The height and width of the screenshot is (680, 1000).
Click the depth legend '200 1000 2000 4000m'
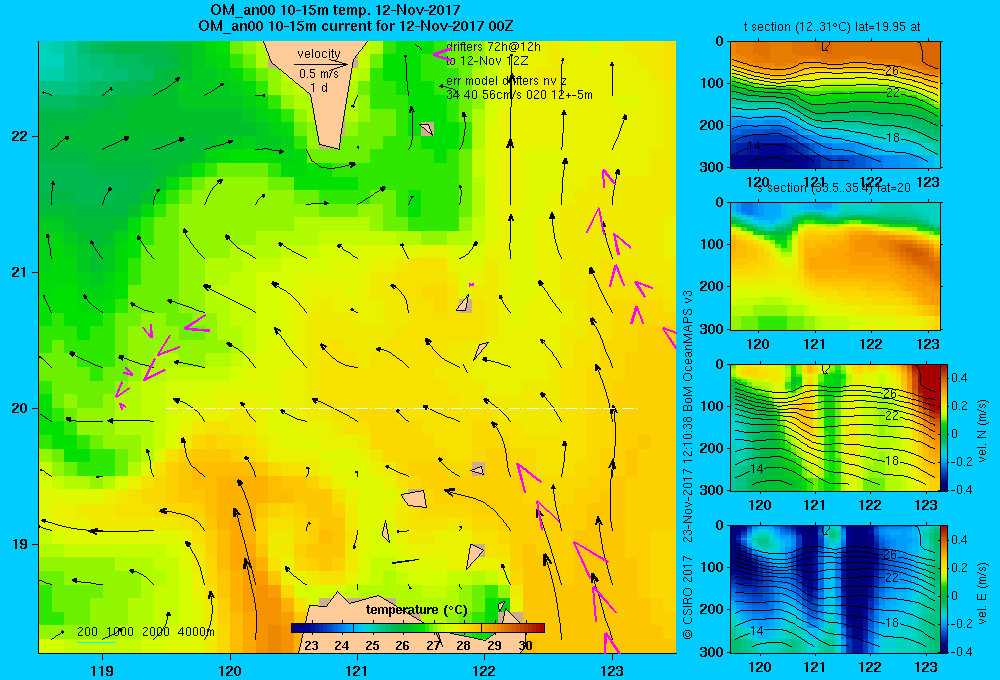point(145,632)
